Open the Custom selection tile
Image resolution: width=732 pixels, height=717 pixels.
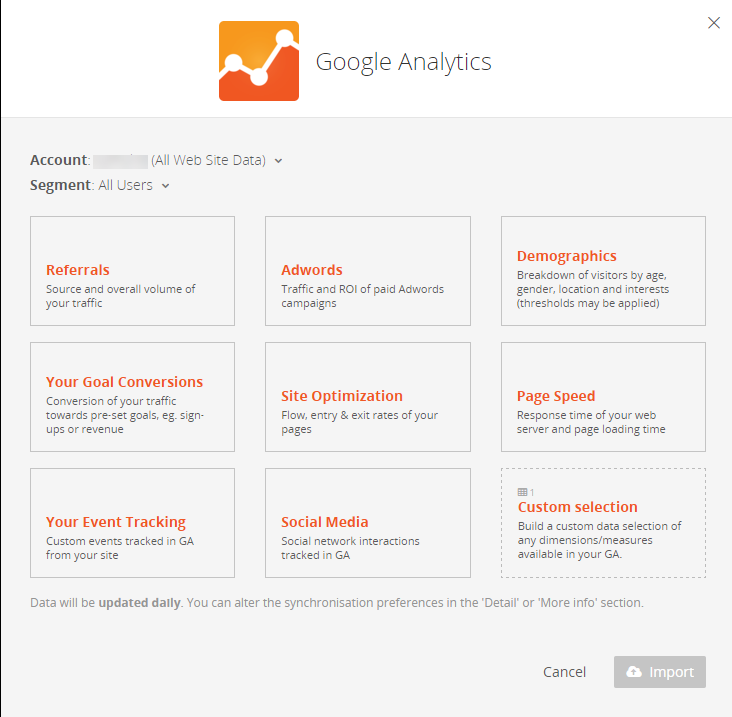pyautogui.click(x=603, y=523)
